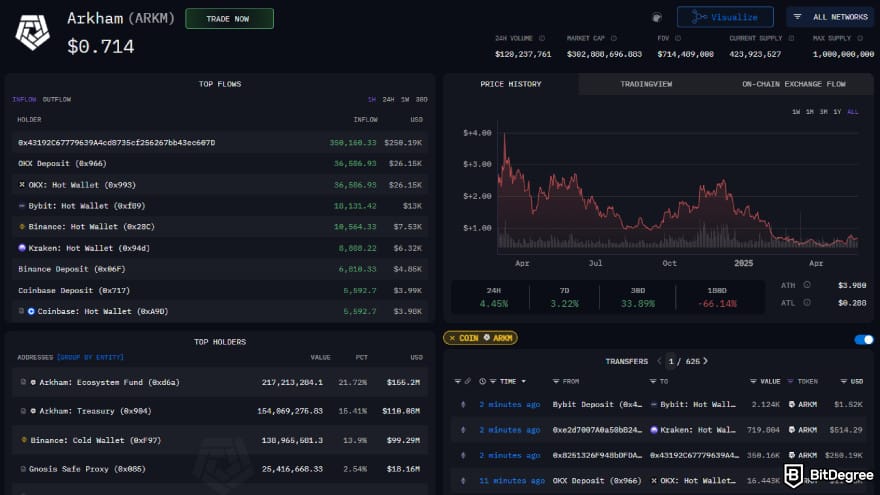
Task: Click the contract icon beside Arkham: Ecosystem Fund
Action: click(x=23, y=382)
